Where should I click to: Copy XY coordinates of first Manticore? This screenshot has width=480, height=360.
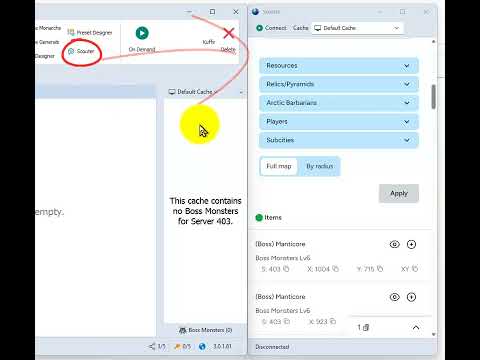(x=414, y=269)
